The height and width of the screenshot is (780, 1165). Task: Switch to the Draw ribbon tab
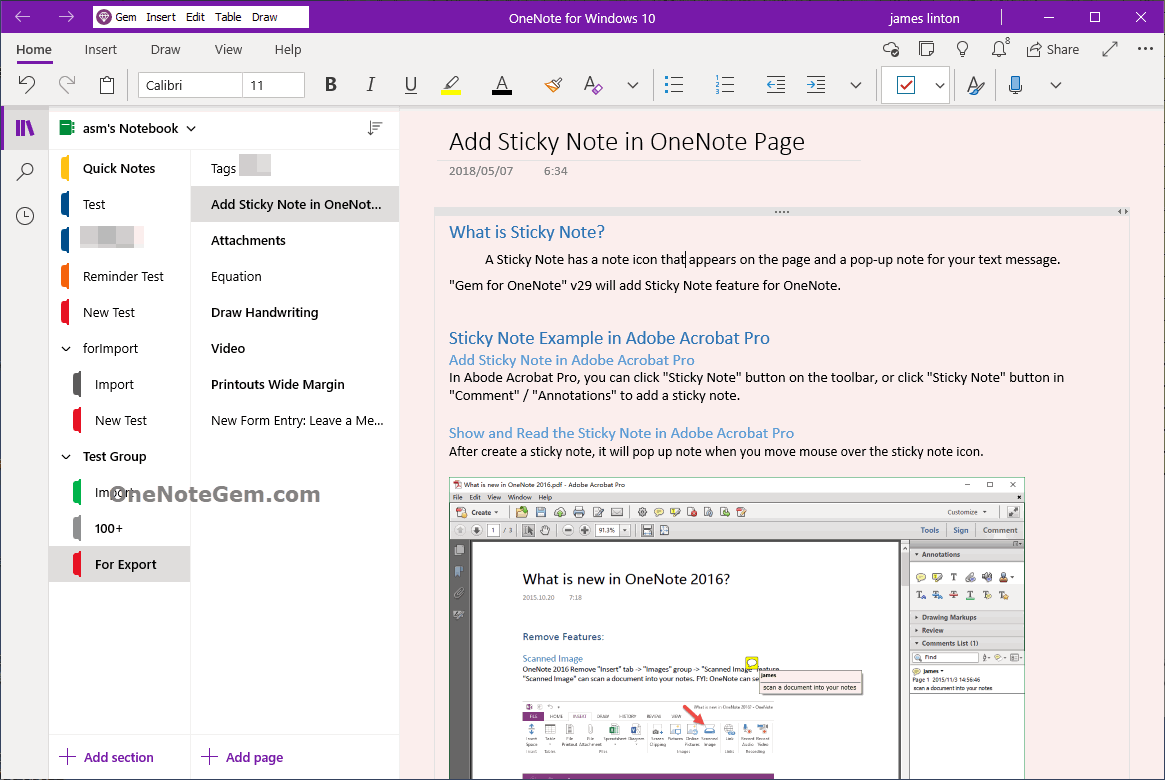tap(165, 50)
